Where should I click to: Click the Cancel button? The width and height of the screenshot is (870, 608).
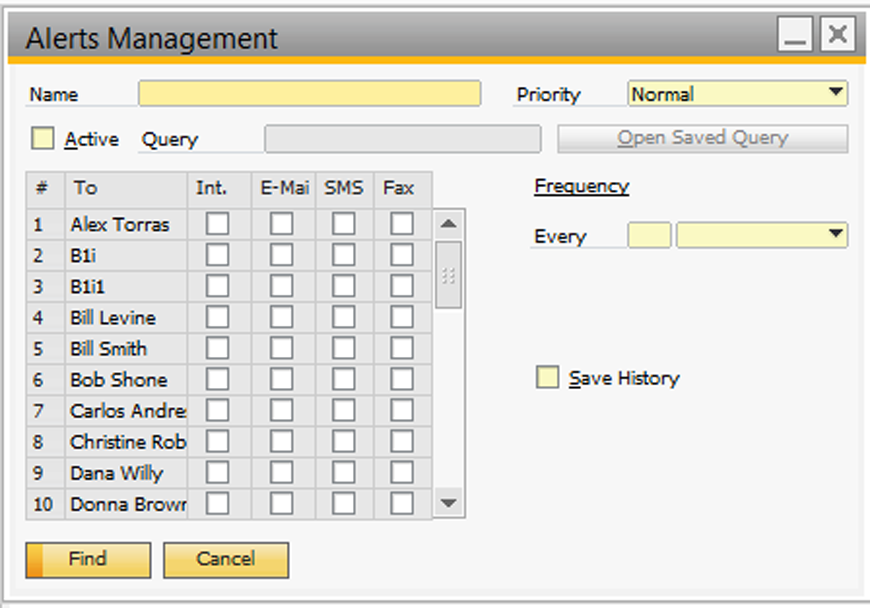pos(226,560)
